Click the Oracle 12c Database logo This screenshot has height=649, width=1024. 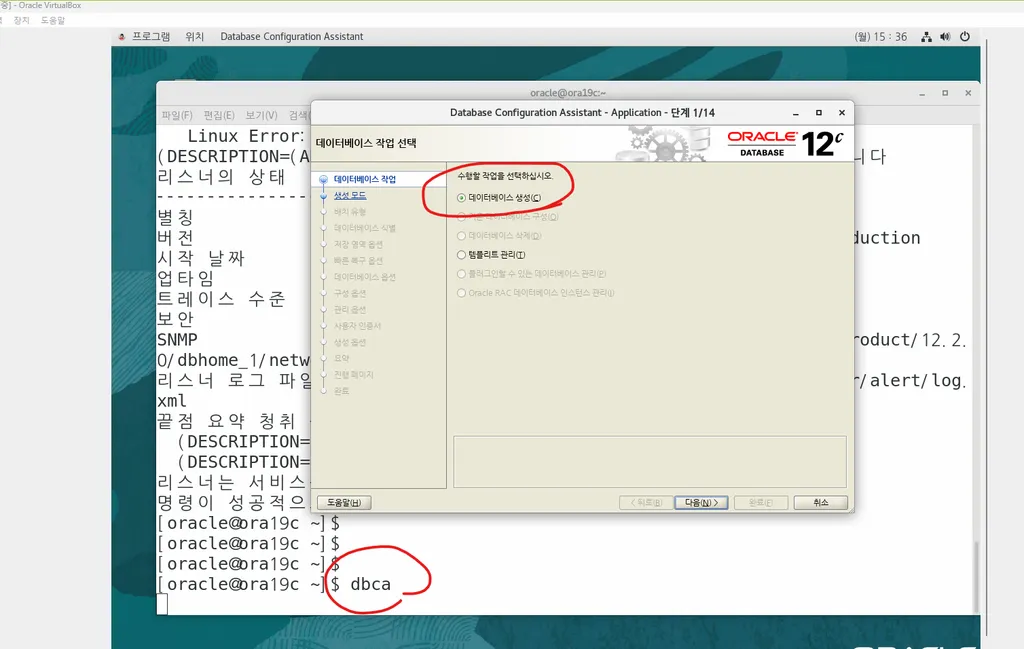786,144
